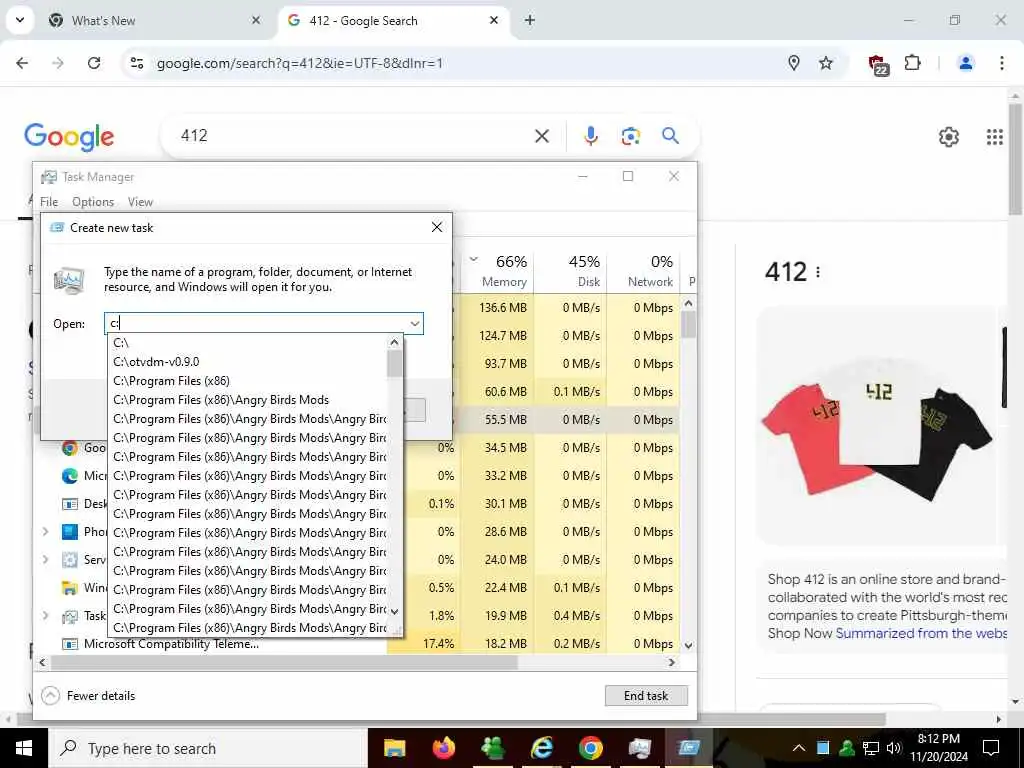Screen dimensions: 1024x768
Task: Close the Create new task dialog
Action: tap(437, 227)
